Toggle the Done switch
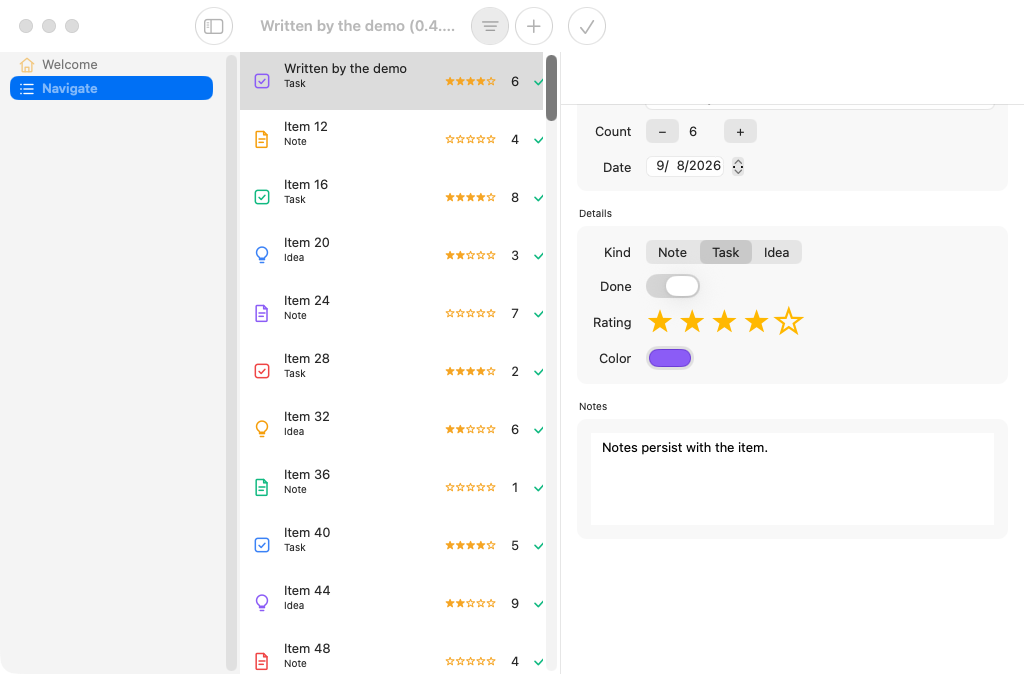1024x674 pixels. point(673,286)
